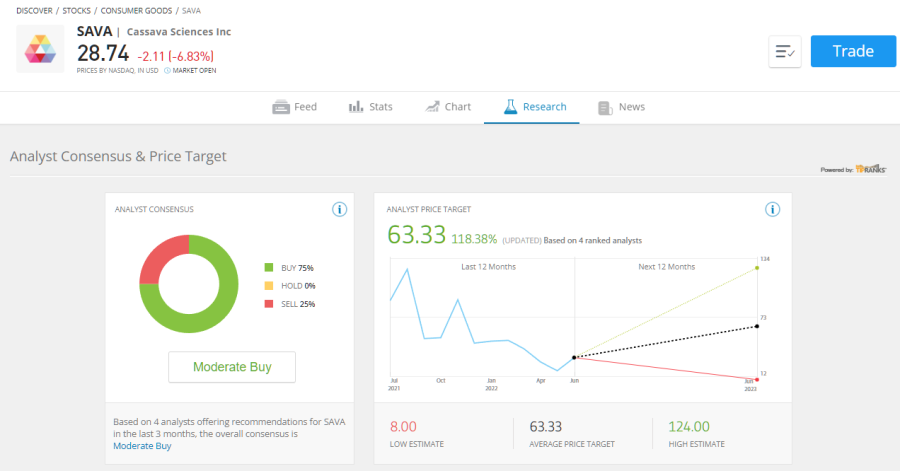Click the Cassava Sciences logo thumbnail
Viewport: 900px width, 471px height.
click(40, 49)
